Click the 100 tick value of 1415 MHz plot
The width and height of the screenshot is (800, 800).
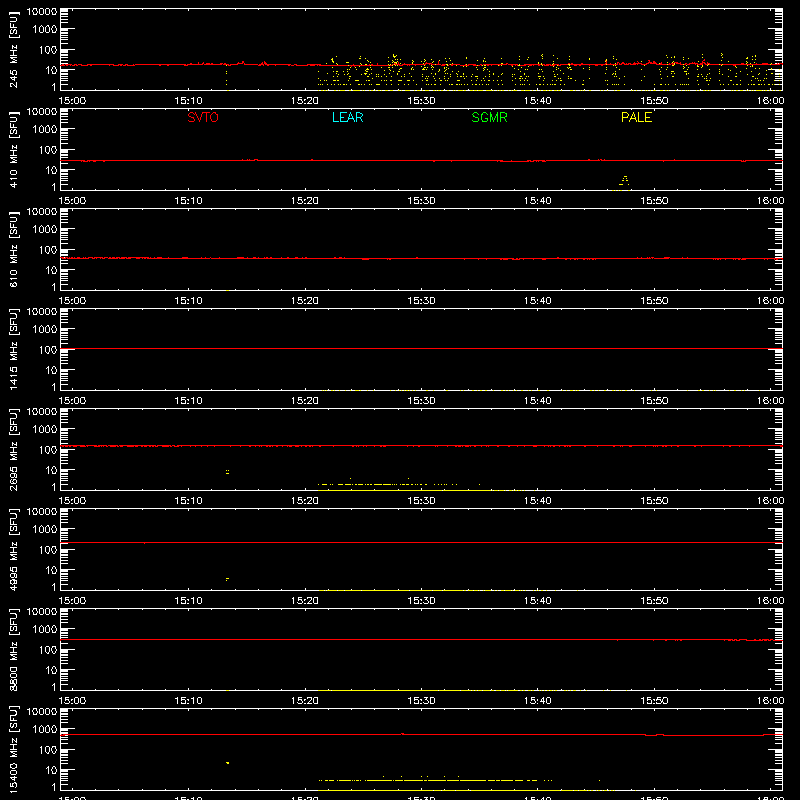(x=48, y=350)
